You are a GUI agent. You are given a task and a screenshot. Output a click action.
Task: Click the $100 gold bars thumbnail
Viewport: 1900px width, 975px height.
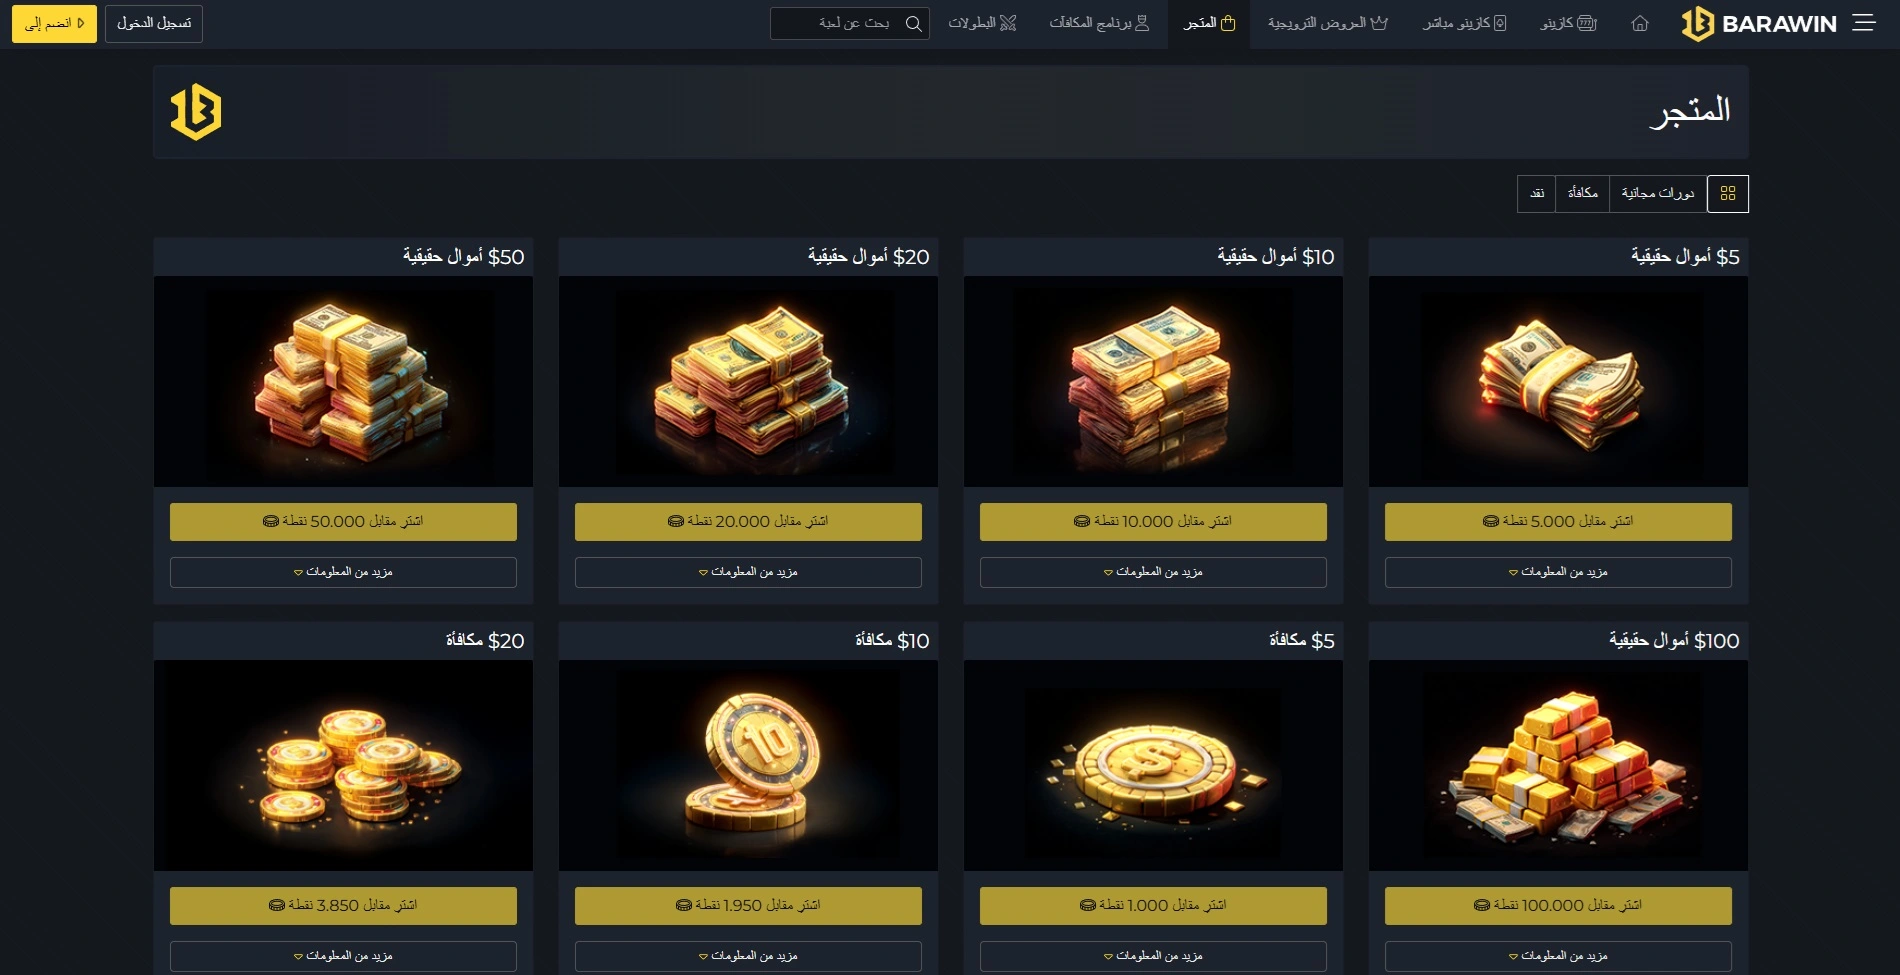tap(1558, 765)
